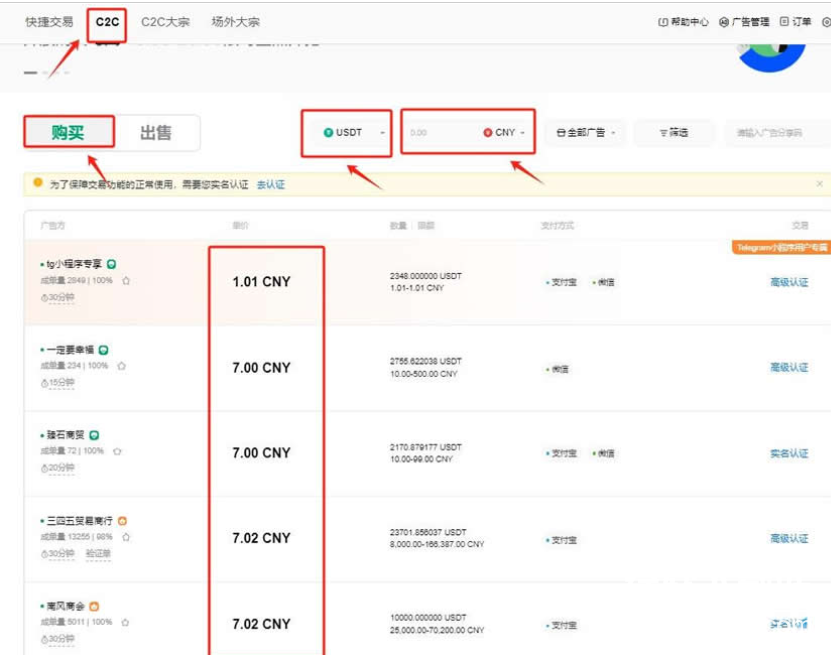This screenshot has height=655, width=831.
Task: Click the 去认证 link
Action: pyautogui.click(x=271, y=185)
